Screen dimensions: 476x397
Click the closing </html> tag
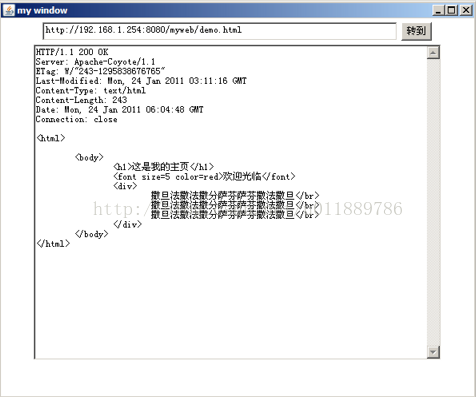click(x=53, y=244)
